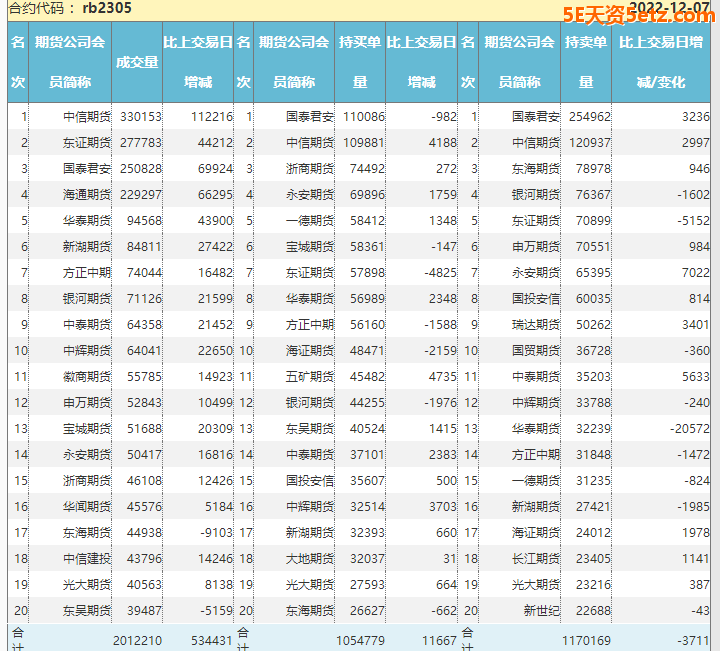The width and height of the screenshot is (720, 651).
Task: Click the 比上交易日增减/变化 header
Action: click(x=661, y=62)
